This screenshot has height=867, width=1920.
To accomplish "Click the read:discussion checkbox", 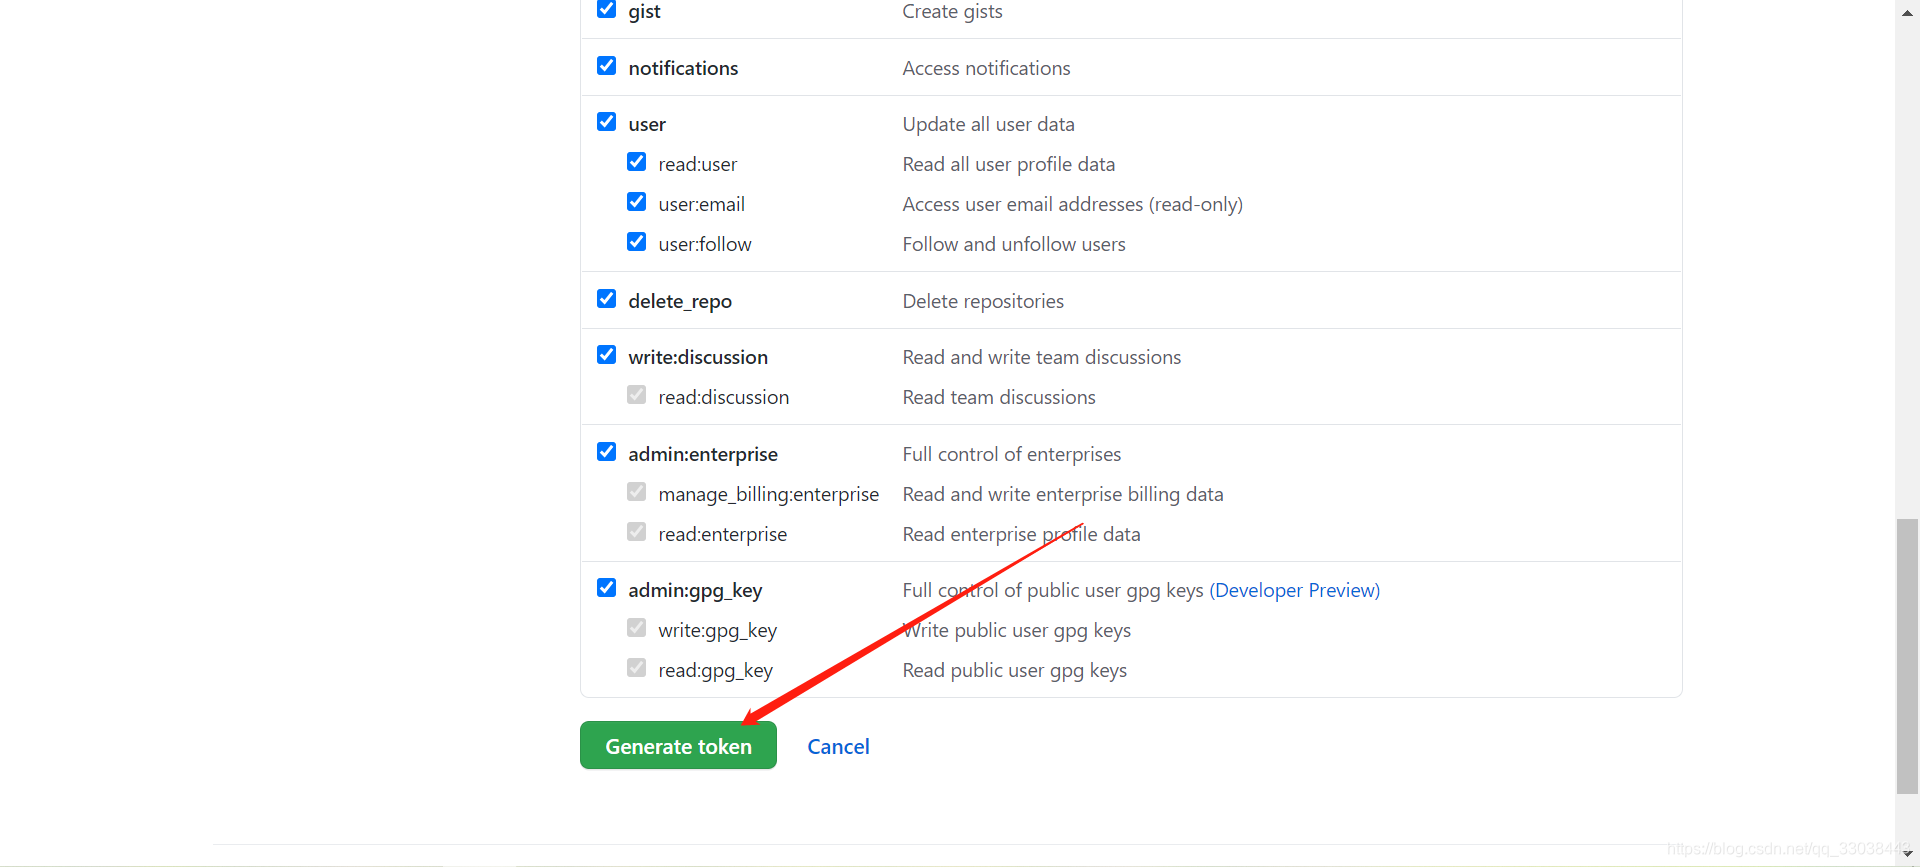I will pyautogui.click(x=636, y=395).
